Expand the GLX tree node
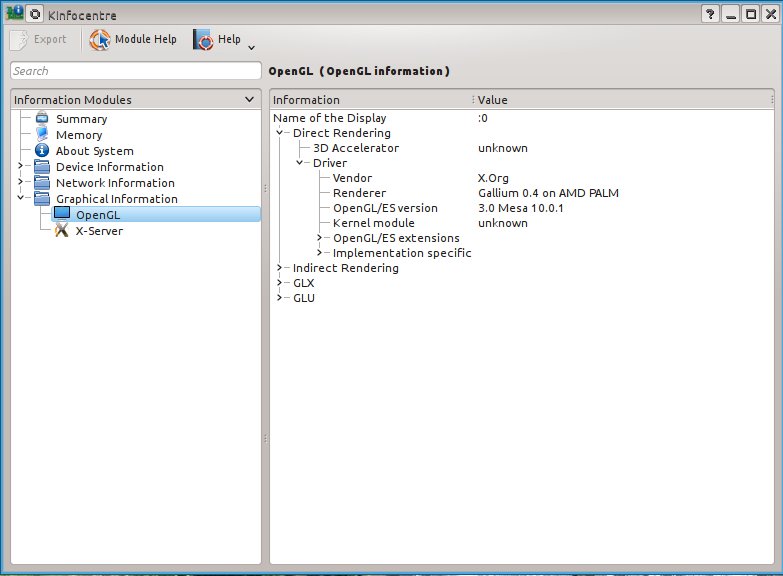 coord(279,283)
